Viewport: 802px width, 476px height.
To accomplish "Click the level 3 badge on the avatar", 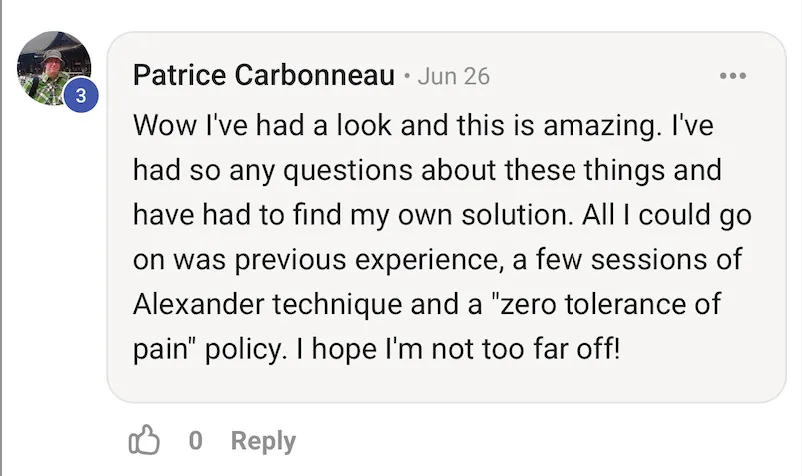I will (81, 96).
